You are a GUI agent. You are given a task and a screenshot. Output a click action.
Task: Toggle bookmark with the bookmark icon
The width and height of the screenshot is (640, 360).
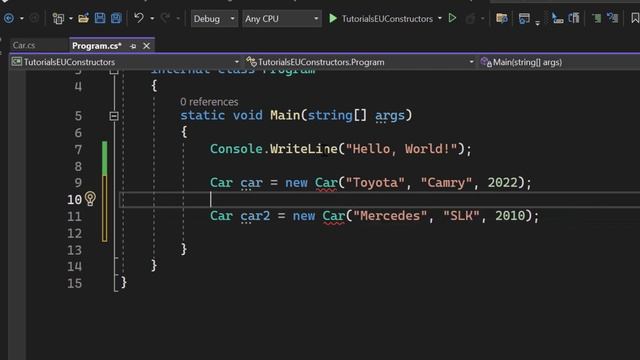point(635,18)
